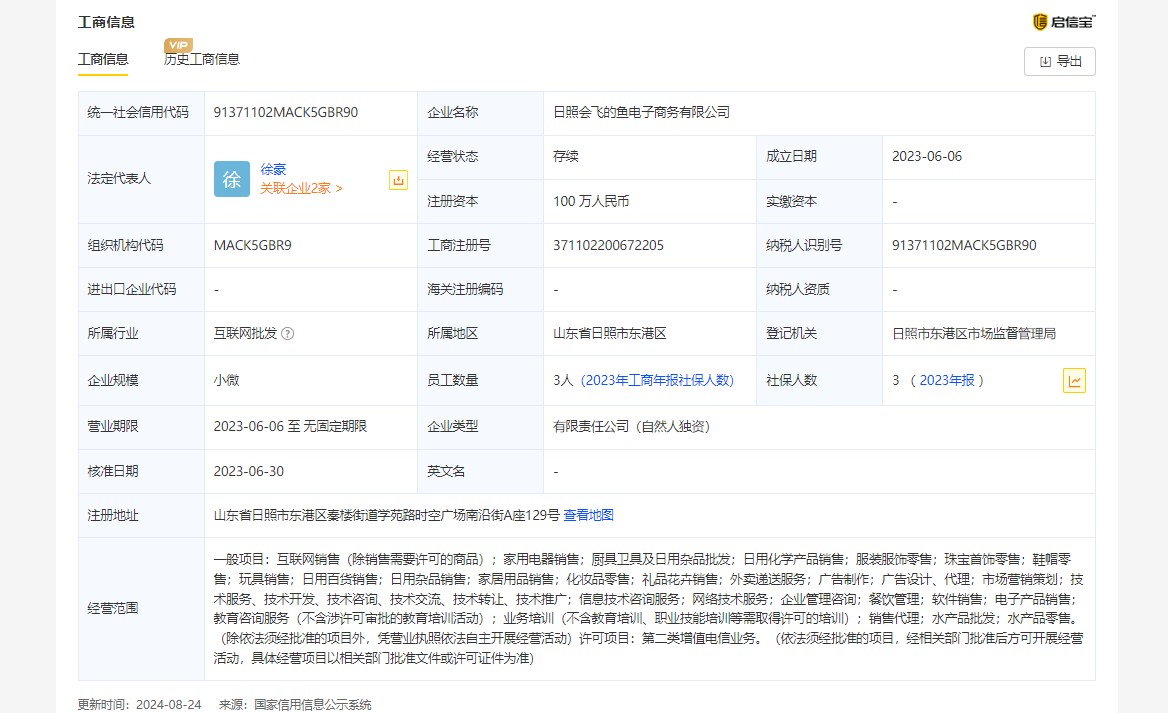
Task: Select code 91371102MACK5GBR90 in 统一社会信用代码 row
Action: click(286, 113)
